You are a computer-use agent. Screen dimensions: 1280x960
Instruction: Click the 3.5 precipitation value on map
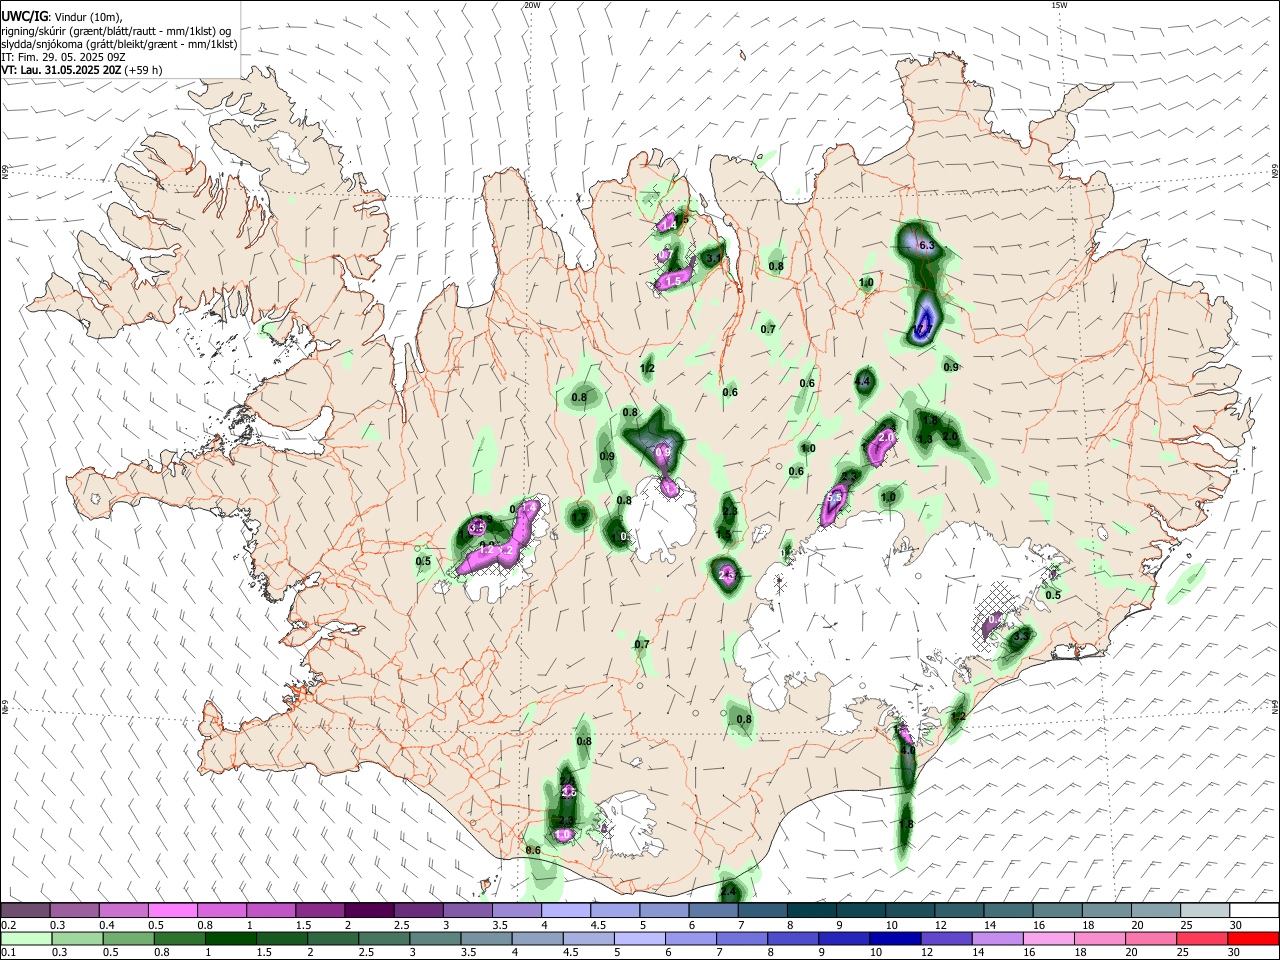click(477, 526)
